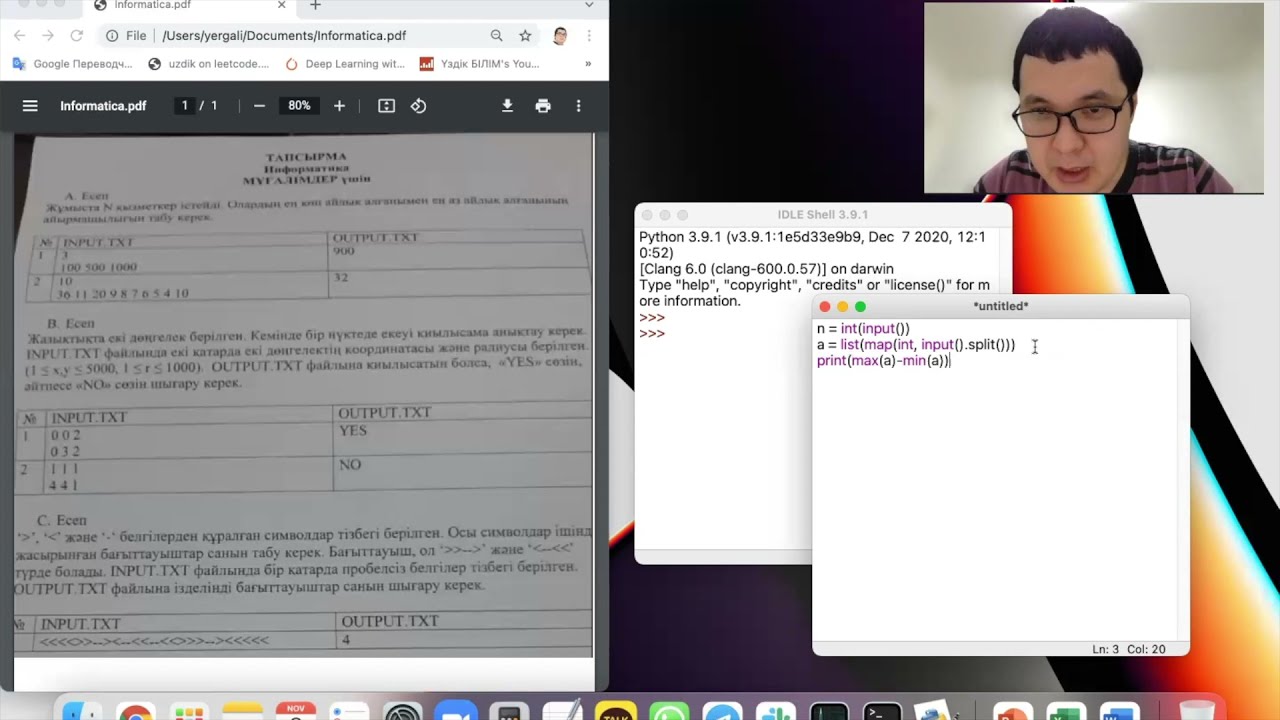Click the code line n = int(input())
Viewport: 1280px width, 720px height.
863,329
